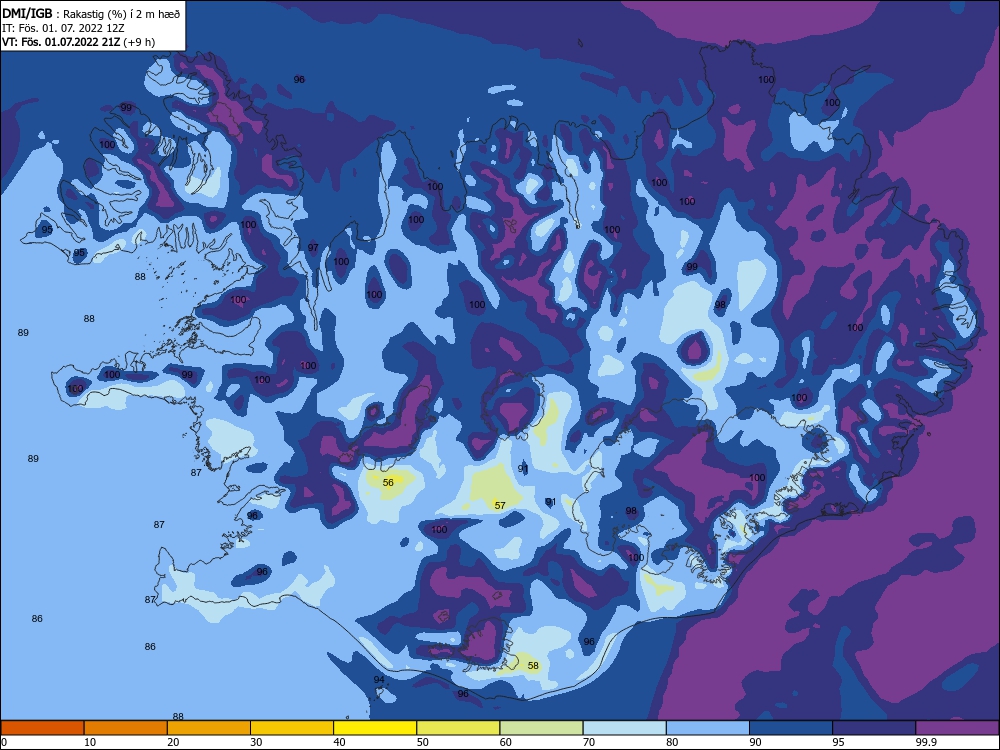
Task: Select the 'VT: Fös. 01.07.2022 21Z (+9 h)' line
Action: [x=78, y=42]
